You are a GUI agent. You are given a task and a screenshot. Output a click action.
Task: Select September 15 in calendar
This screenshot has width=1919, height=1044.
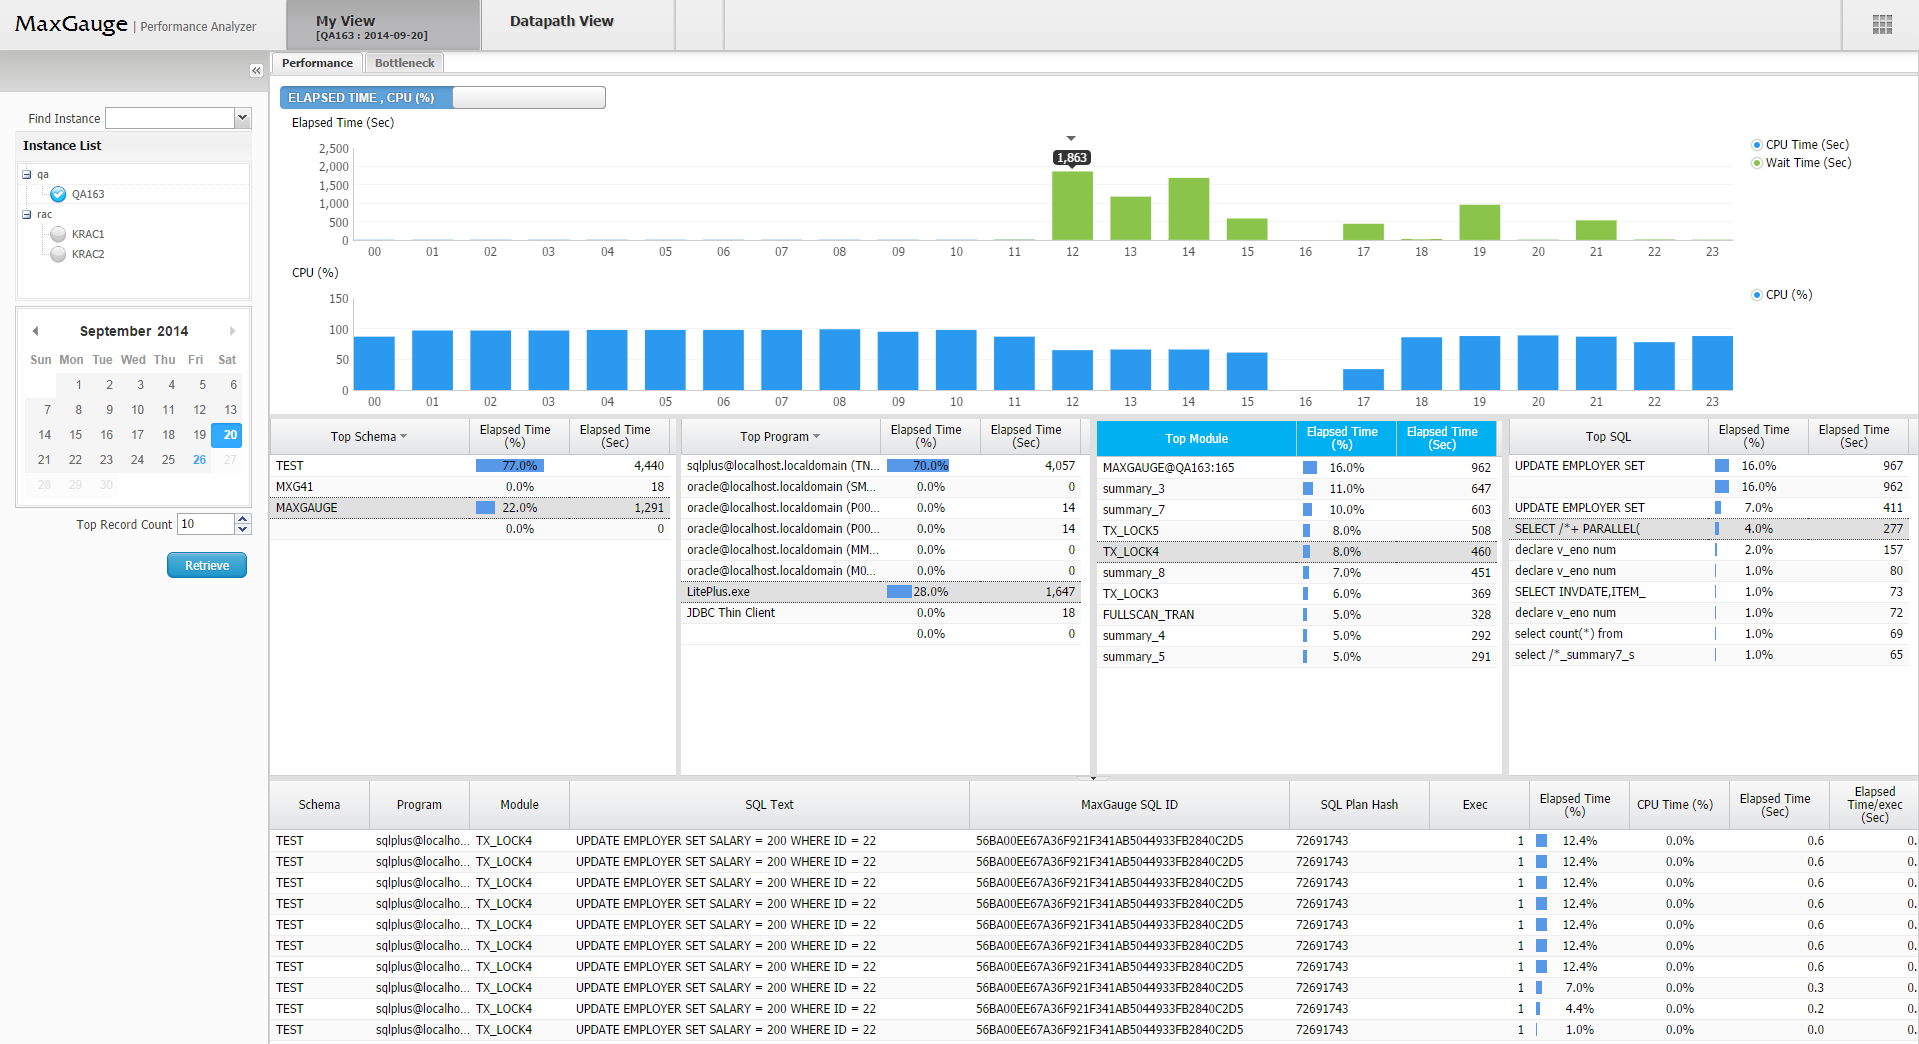pyautogui.click(x=76, y=435)
